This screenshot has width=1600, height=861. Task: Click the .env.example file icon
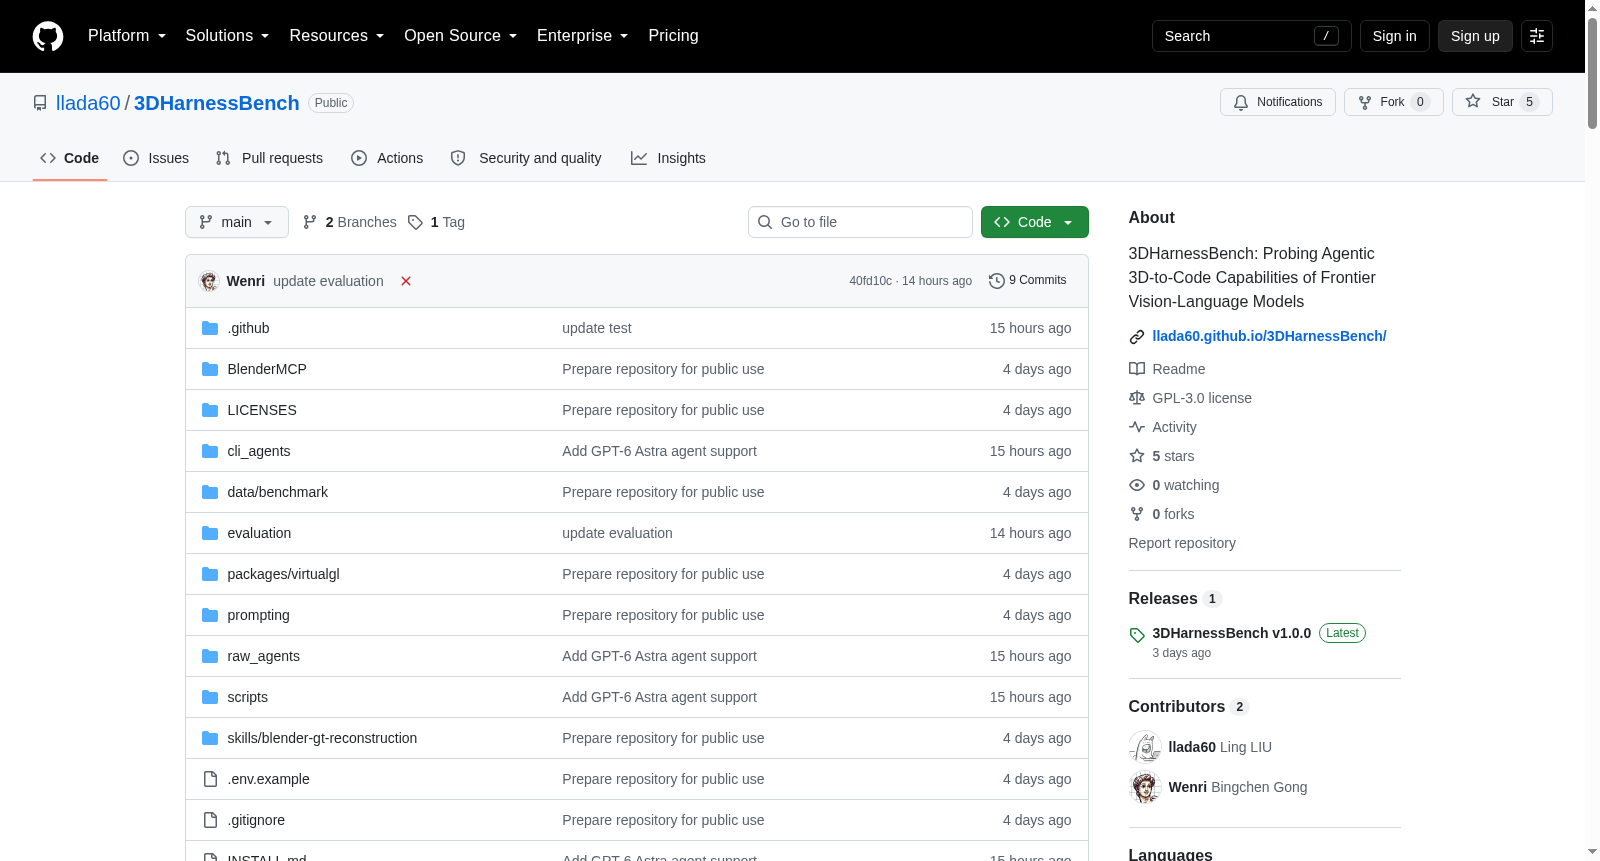[x=210, y=779]
